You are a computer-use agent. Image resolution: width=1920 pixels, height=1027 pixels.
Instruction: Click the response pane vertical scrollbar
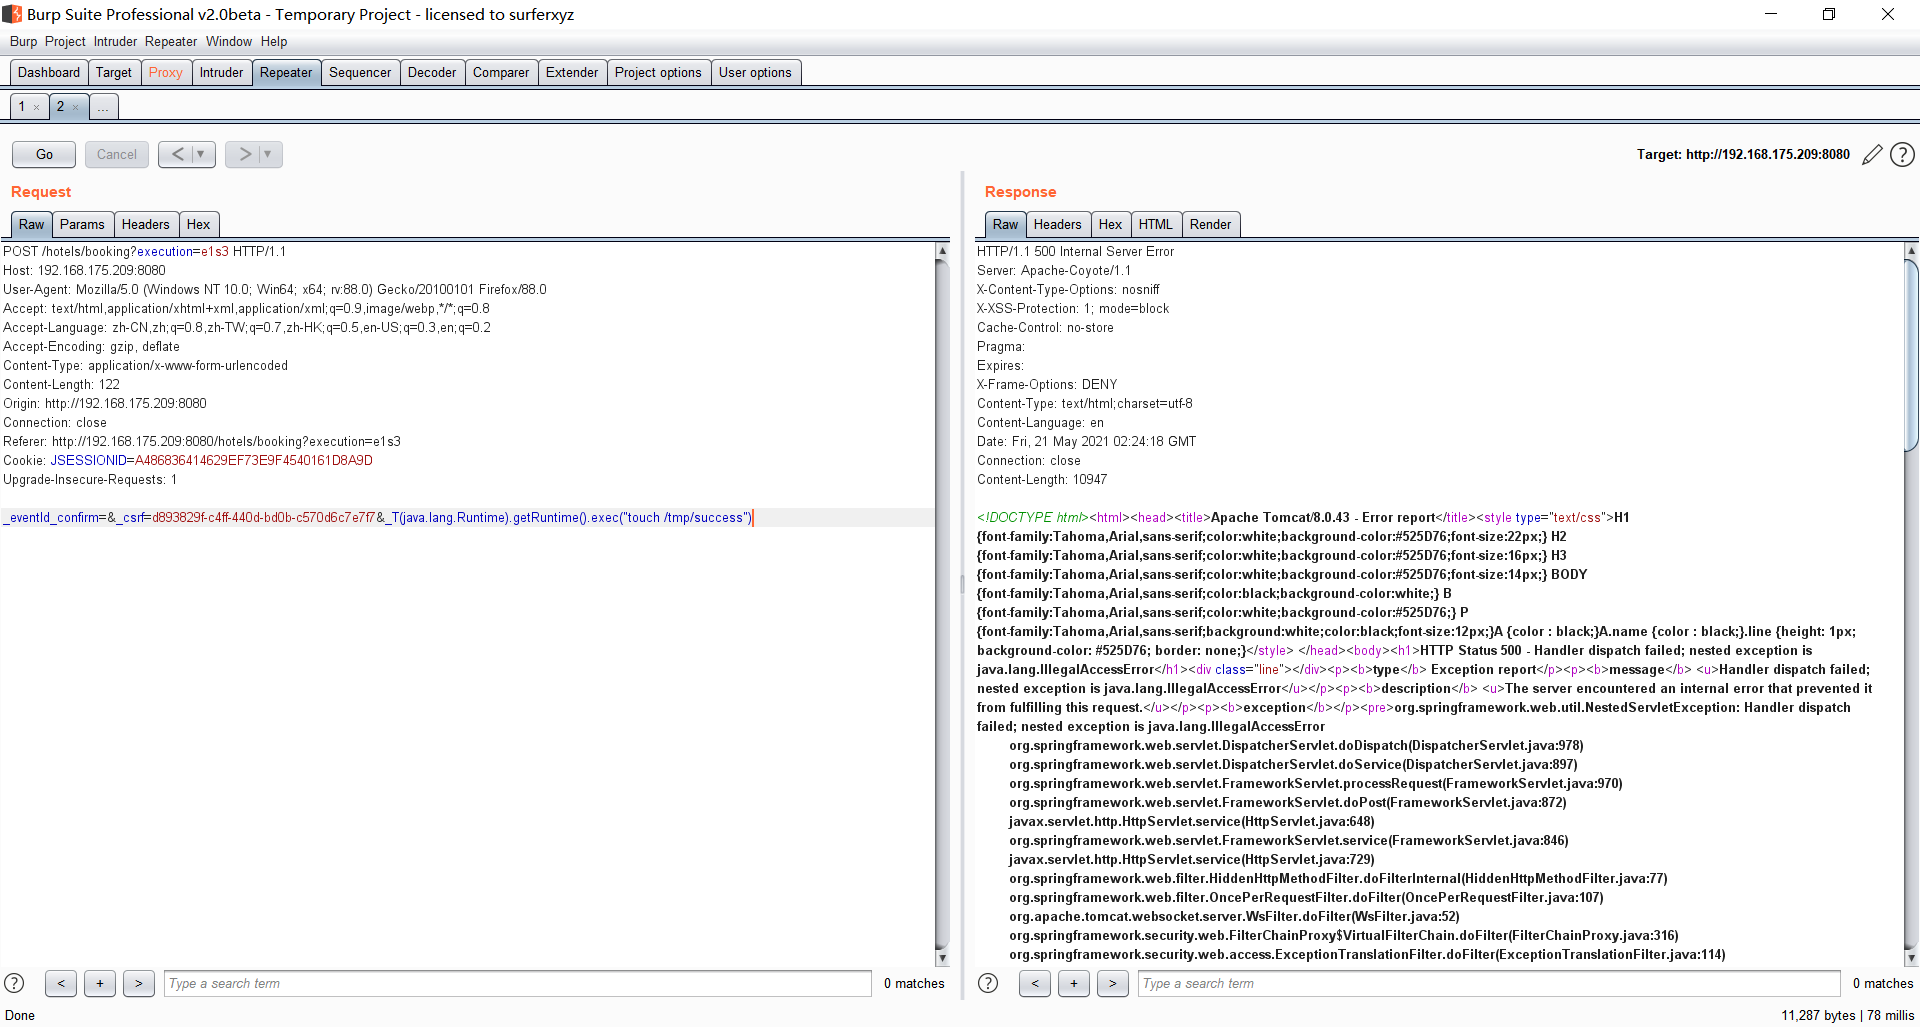pyautogui.click(x=1911, y=355)
